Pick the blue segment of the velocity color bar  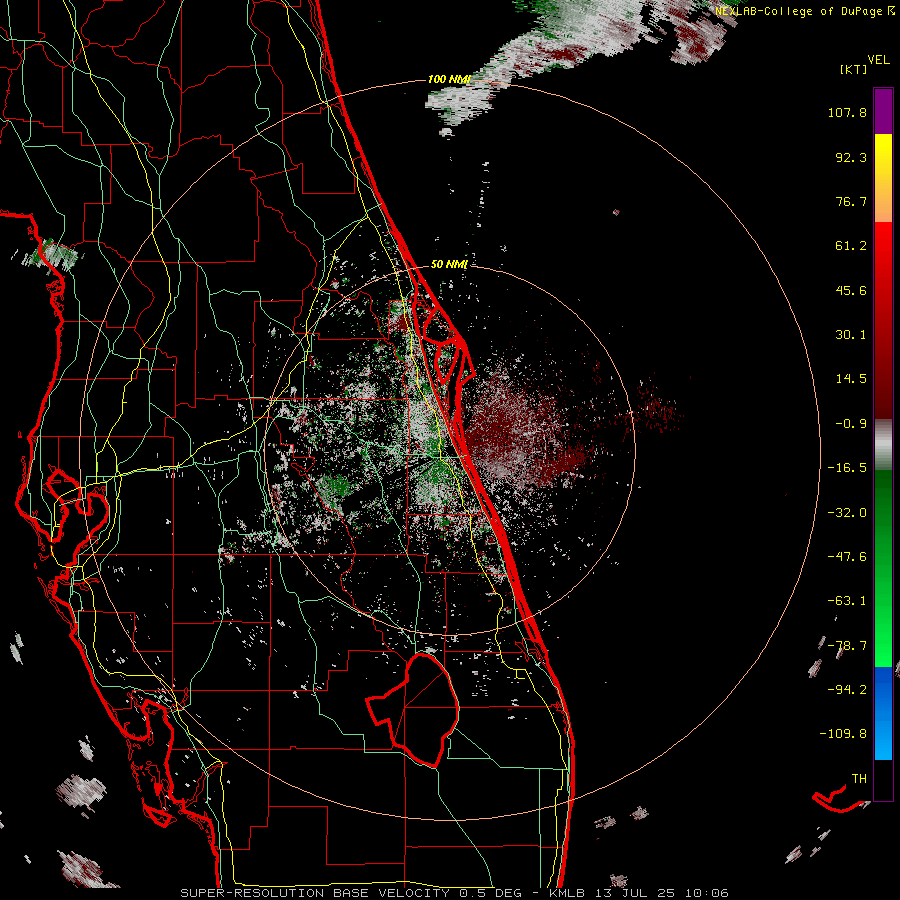click(883, 713)
